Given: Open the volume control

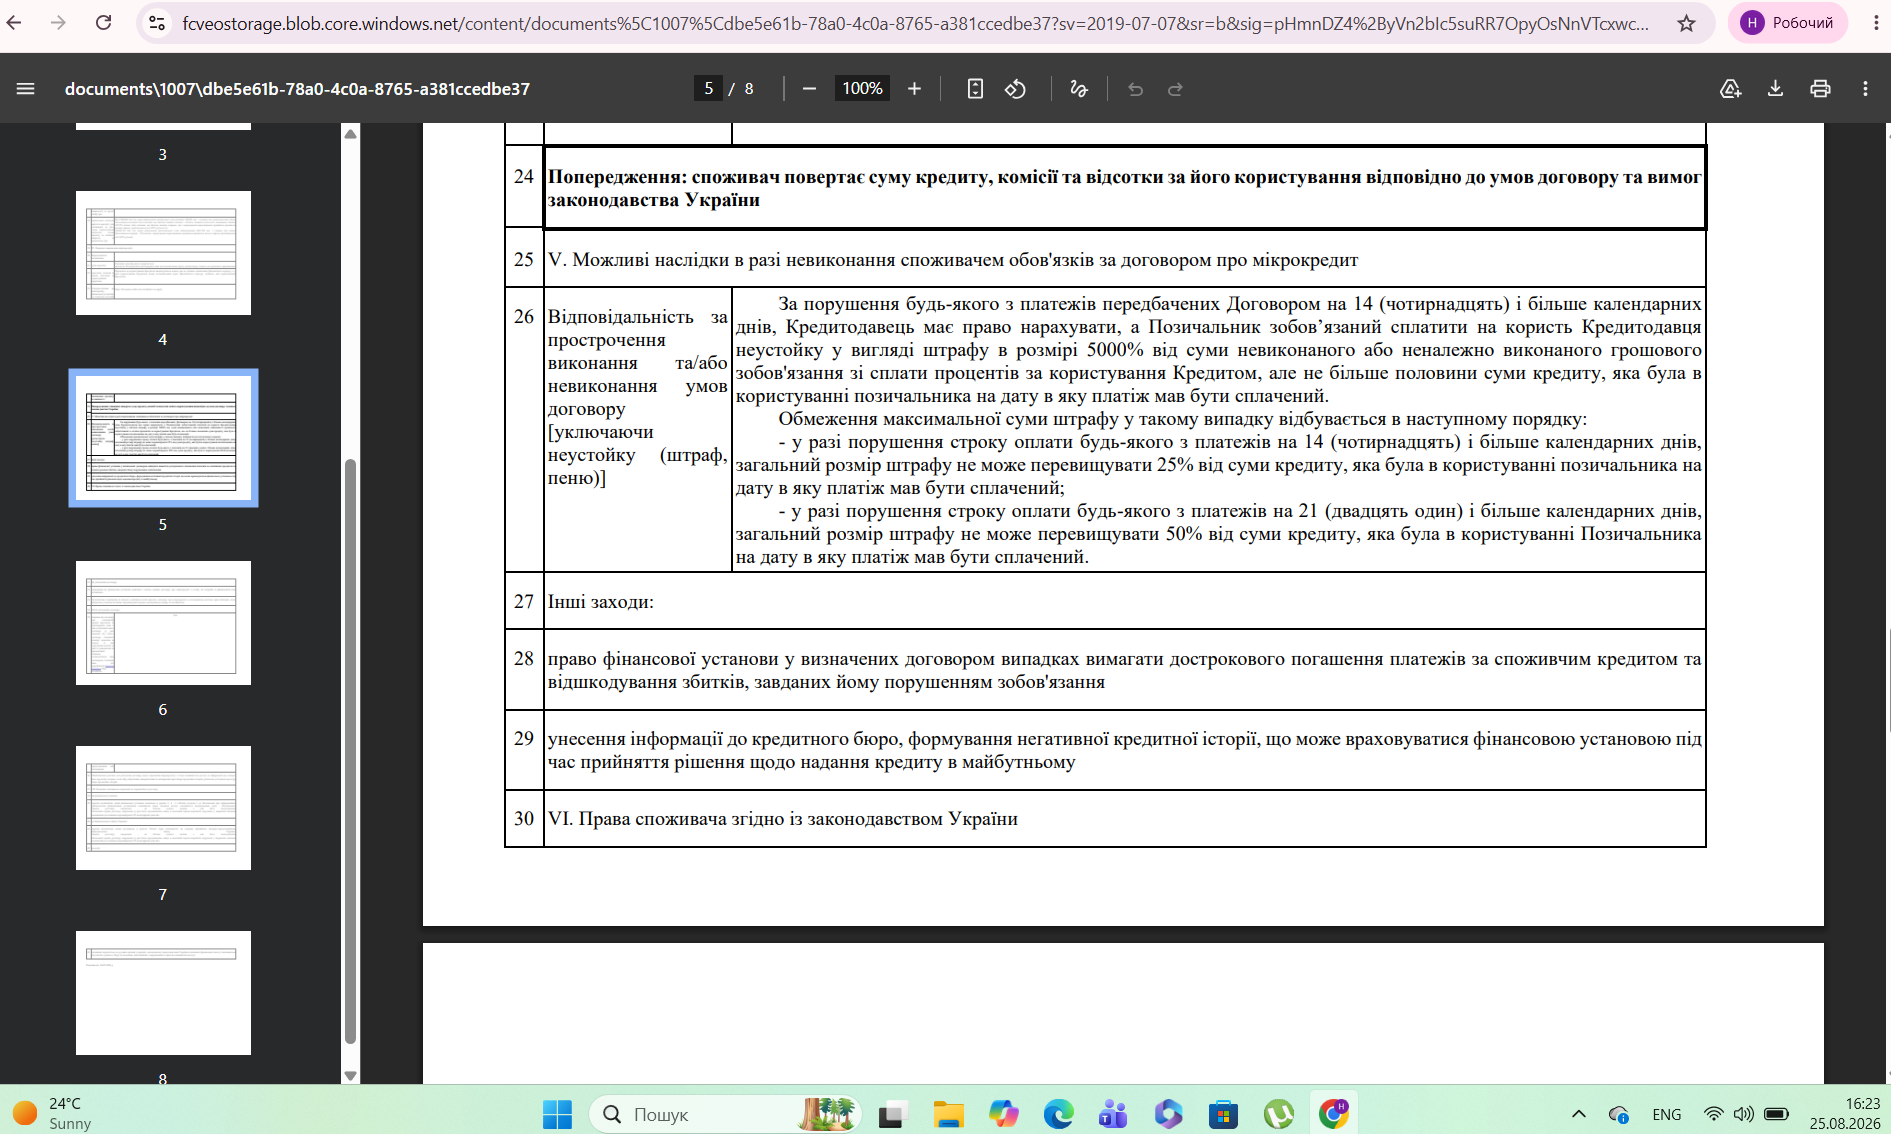Looking at the screenshot, I should tap(1744, 1114).
